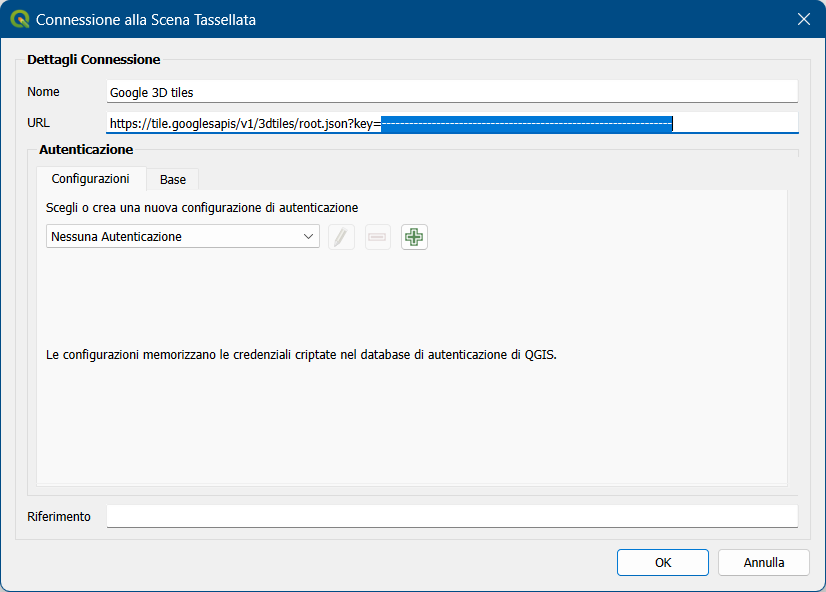This screenshot has width=826, height=592.
Task: Click the Scegli o crea una nuova configurazione text
Action: coord(202,208)
